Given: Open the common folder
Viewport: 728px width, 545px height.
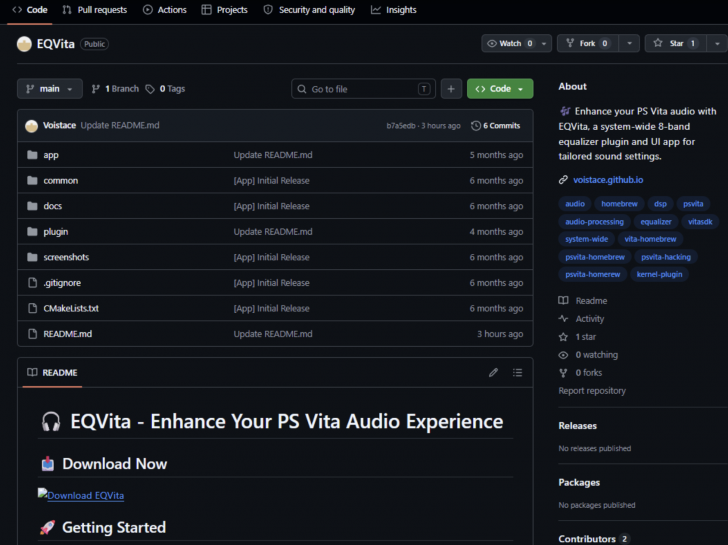Looking at the screenshot, I should point(61,181).
